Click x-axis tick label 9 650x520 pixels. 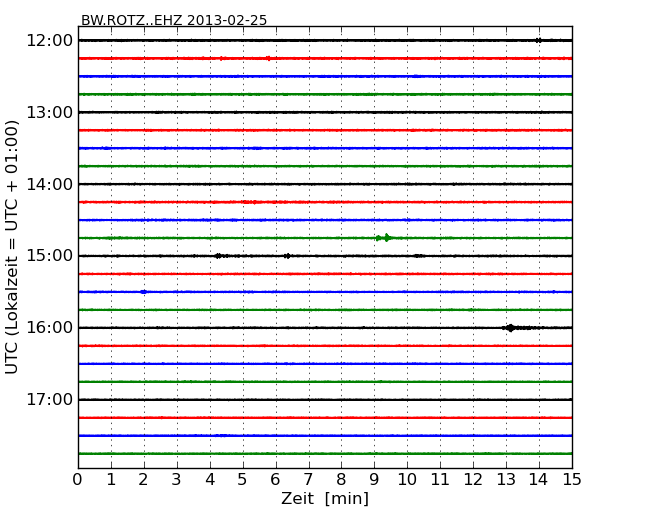pyautogui.click(x=374, y=480)
